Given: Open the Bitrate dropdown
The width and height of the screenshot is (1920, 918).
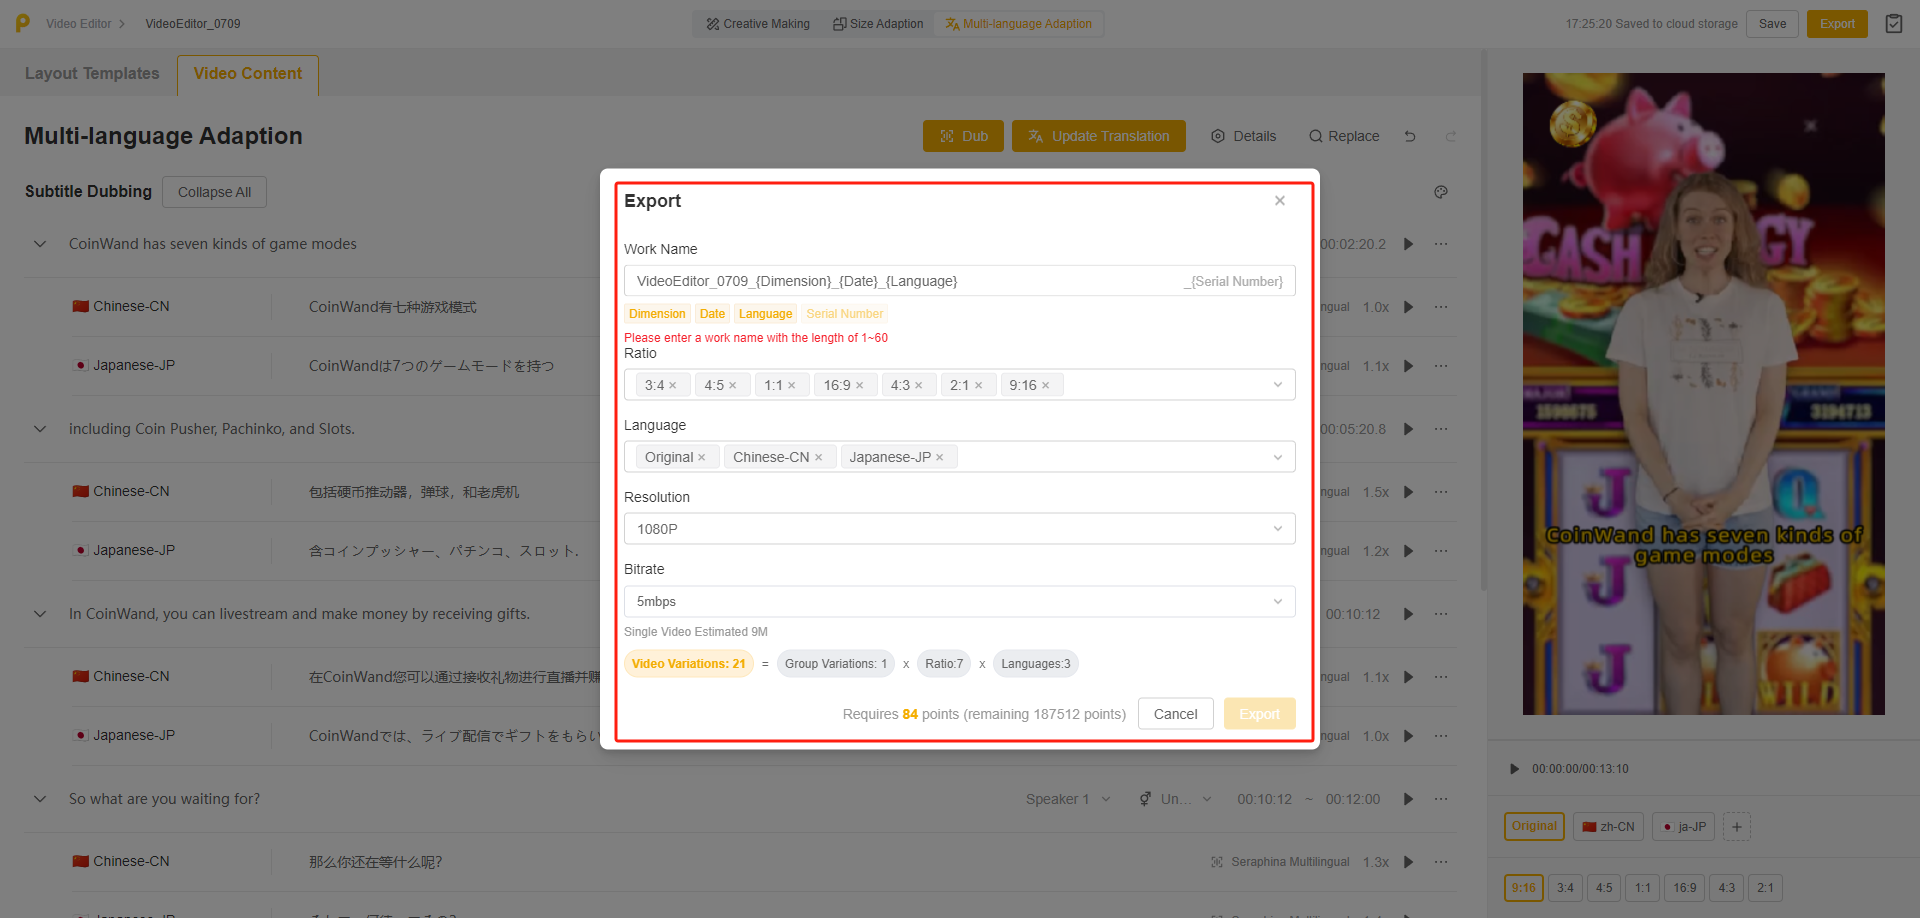Looking at the screenshot, I should pos(958,601).
